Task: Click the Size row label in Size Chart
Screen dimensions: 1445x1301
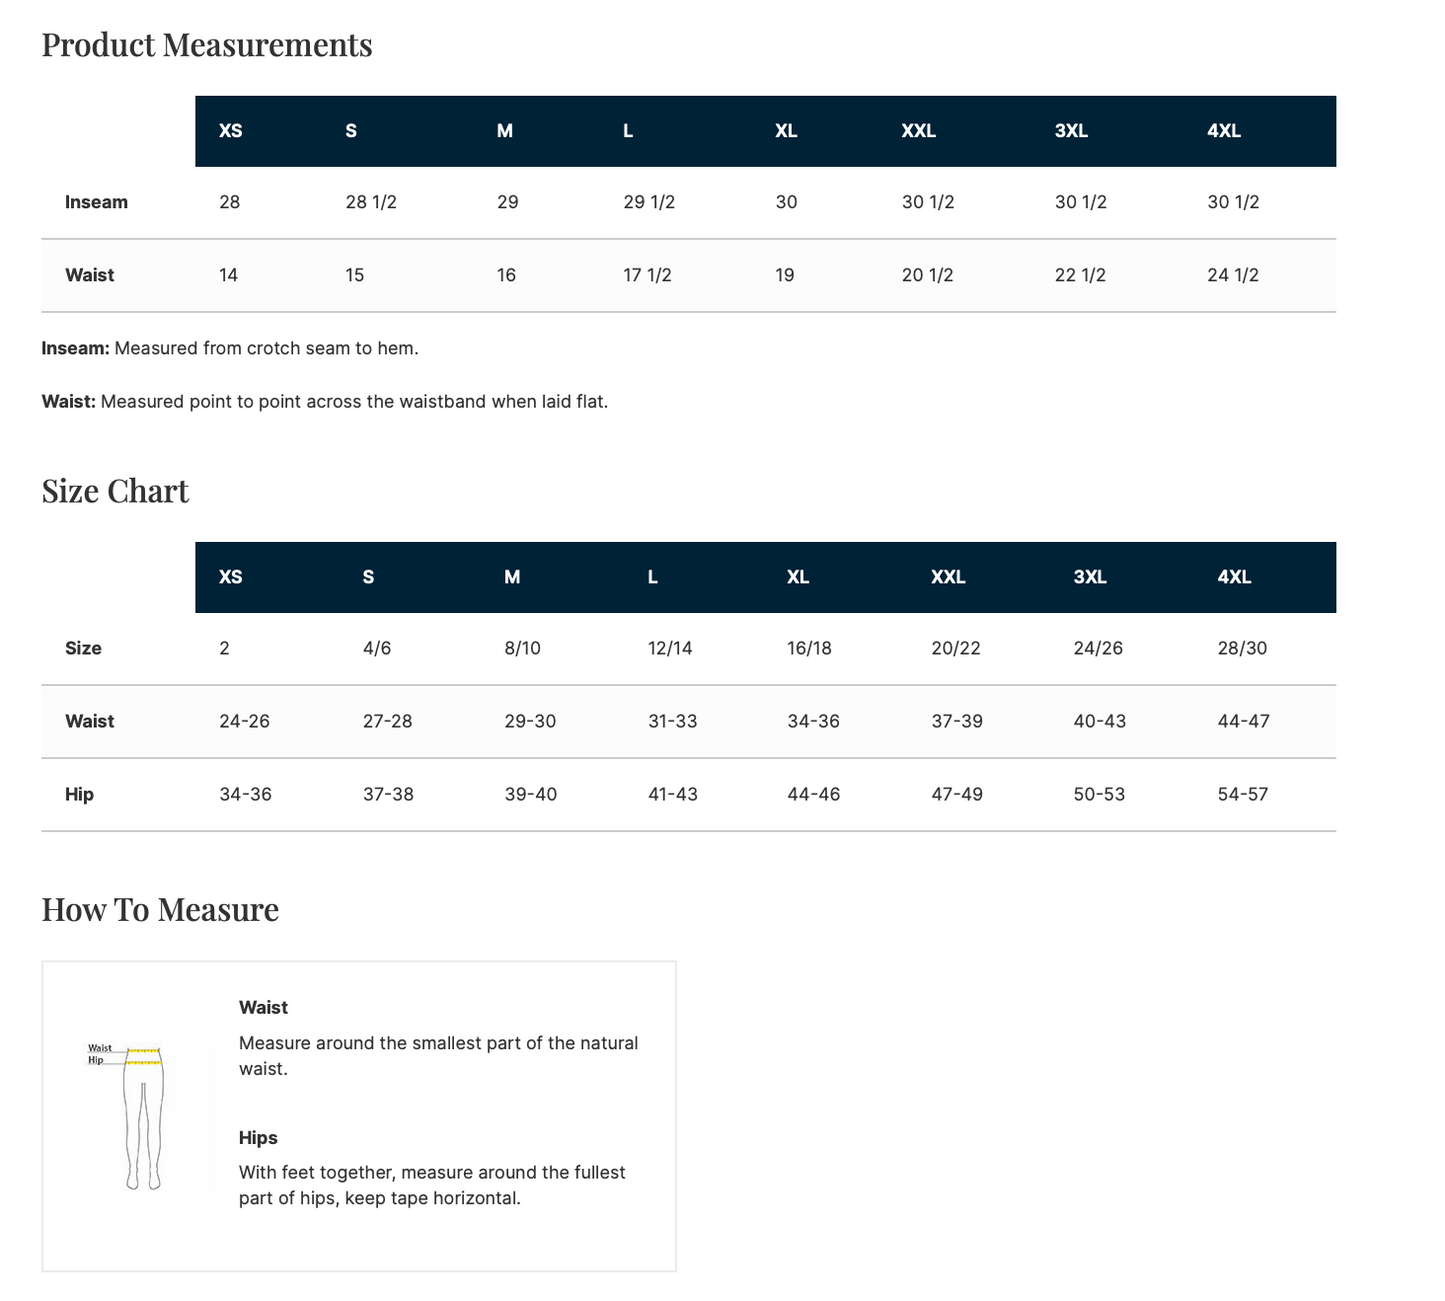Action: click(83, 648)
